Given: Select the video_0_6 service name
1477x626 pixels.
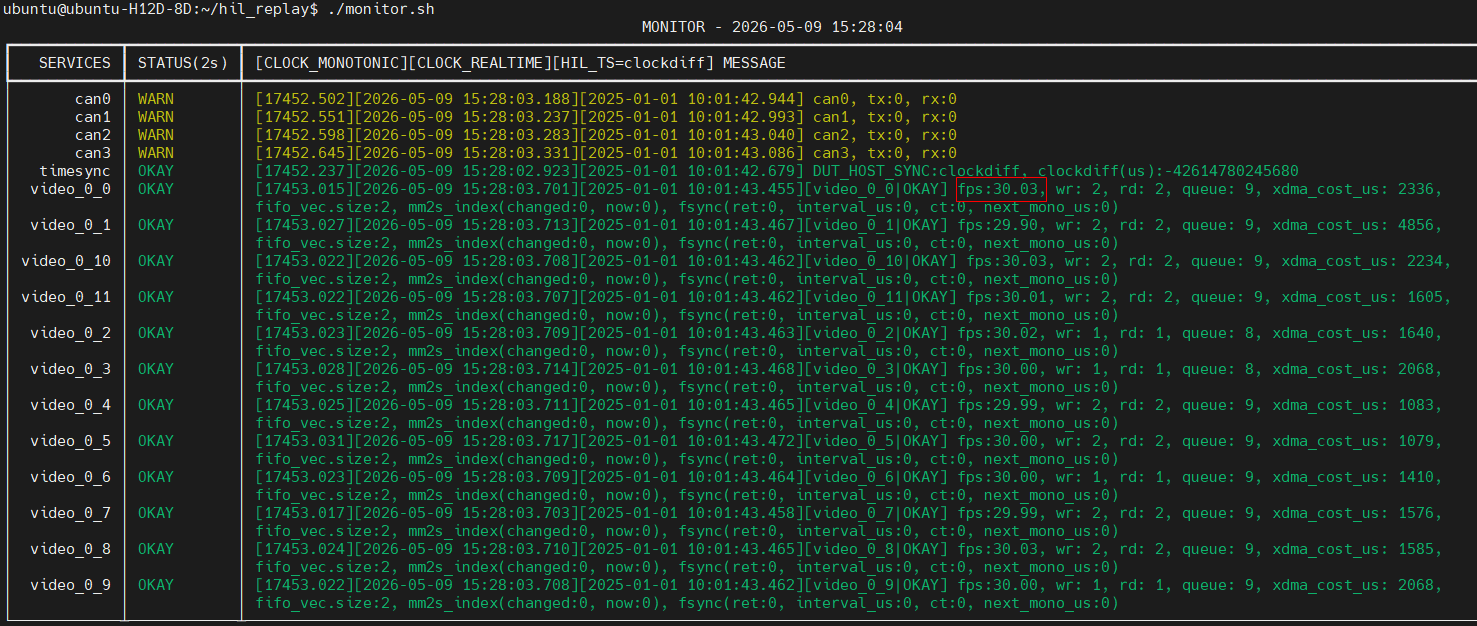Looking at the screenshot, I should 70,477.
